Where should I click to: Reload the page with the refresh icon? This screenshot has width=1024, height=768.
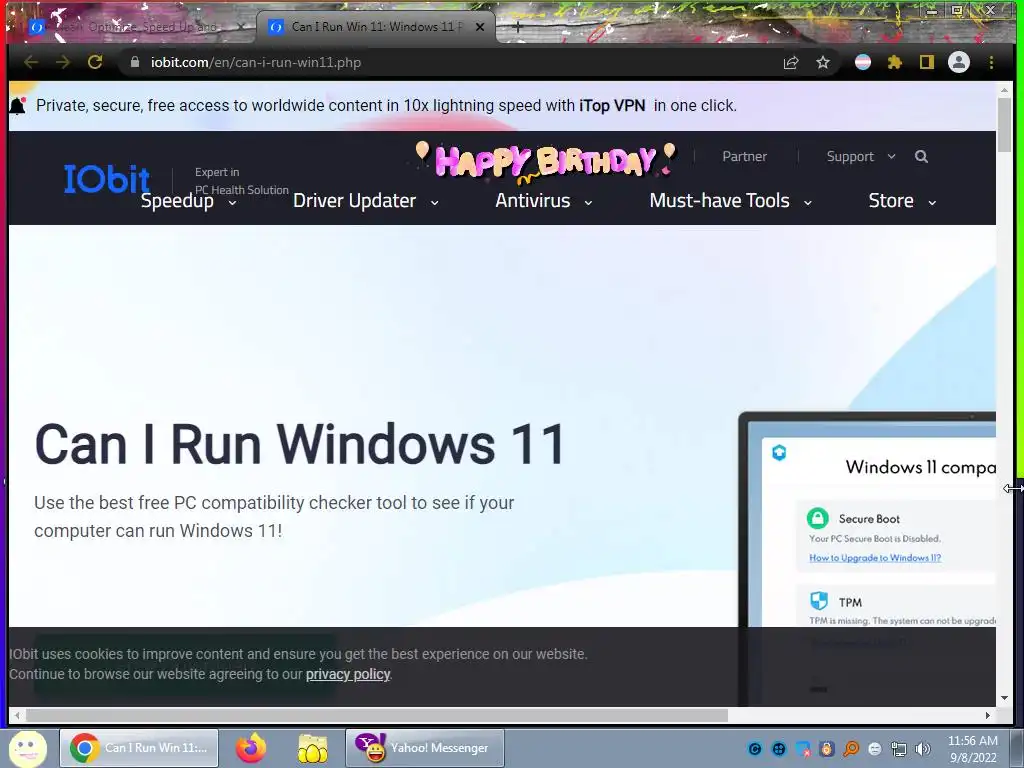pos(95,62)
